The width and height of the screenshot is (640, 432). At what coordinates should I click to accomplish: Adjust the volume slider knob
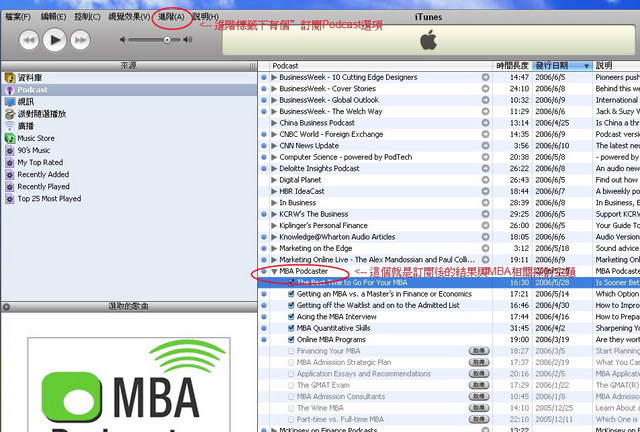coord(167,40)
